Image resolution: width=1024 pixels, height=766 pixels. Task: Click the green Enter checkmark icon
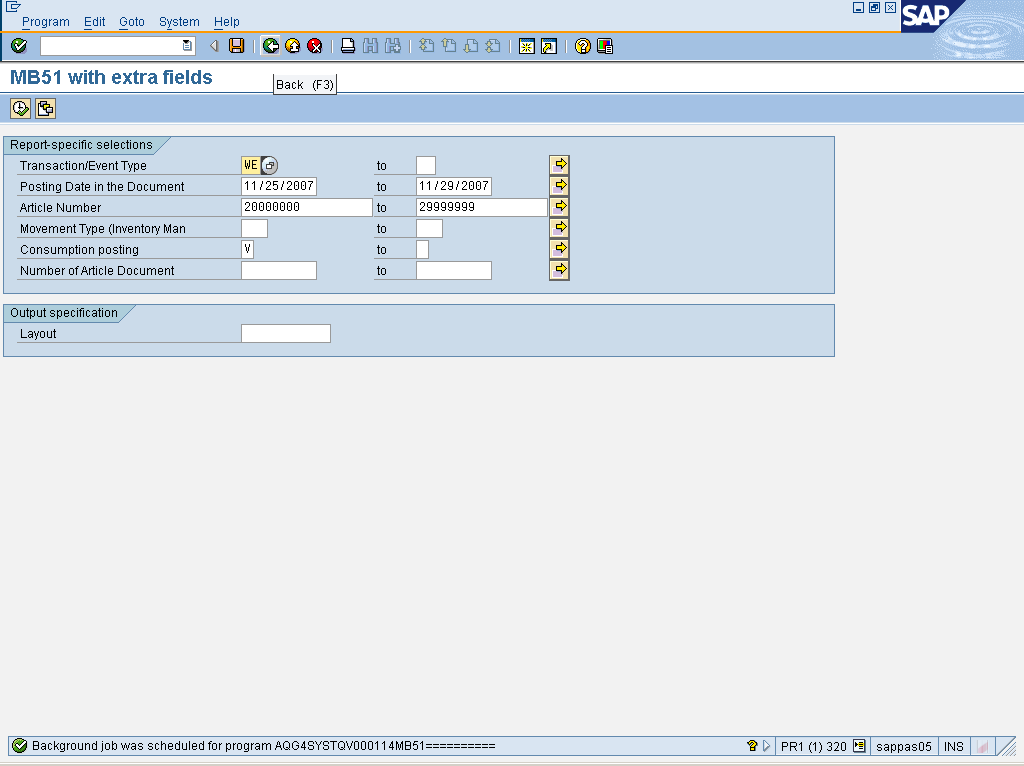[19, 46]
